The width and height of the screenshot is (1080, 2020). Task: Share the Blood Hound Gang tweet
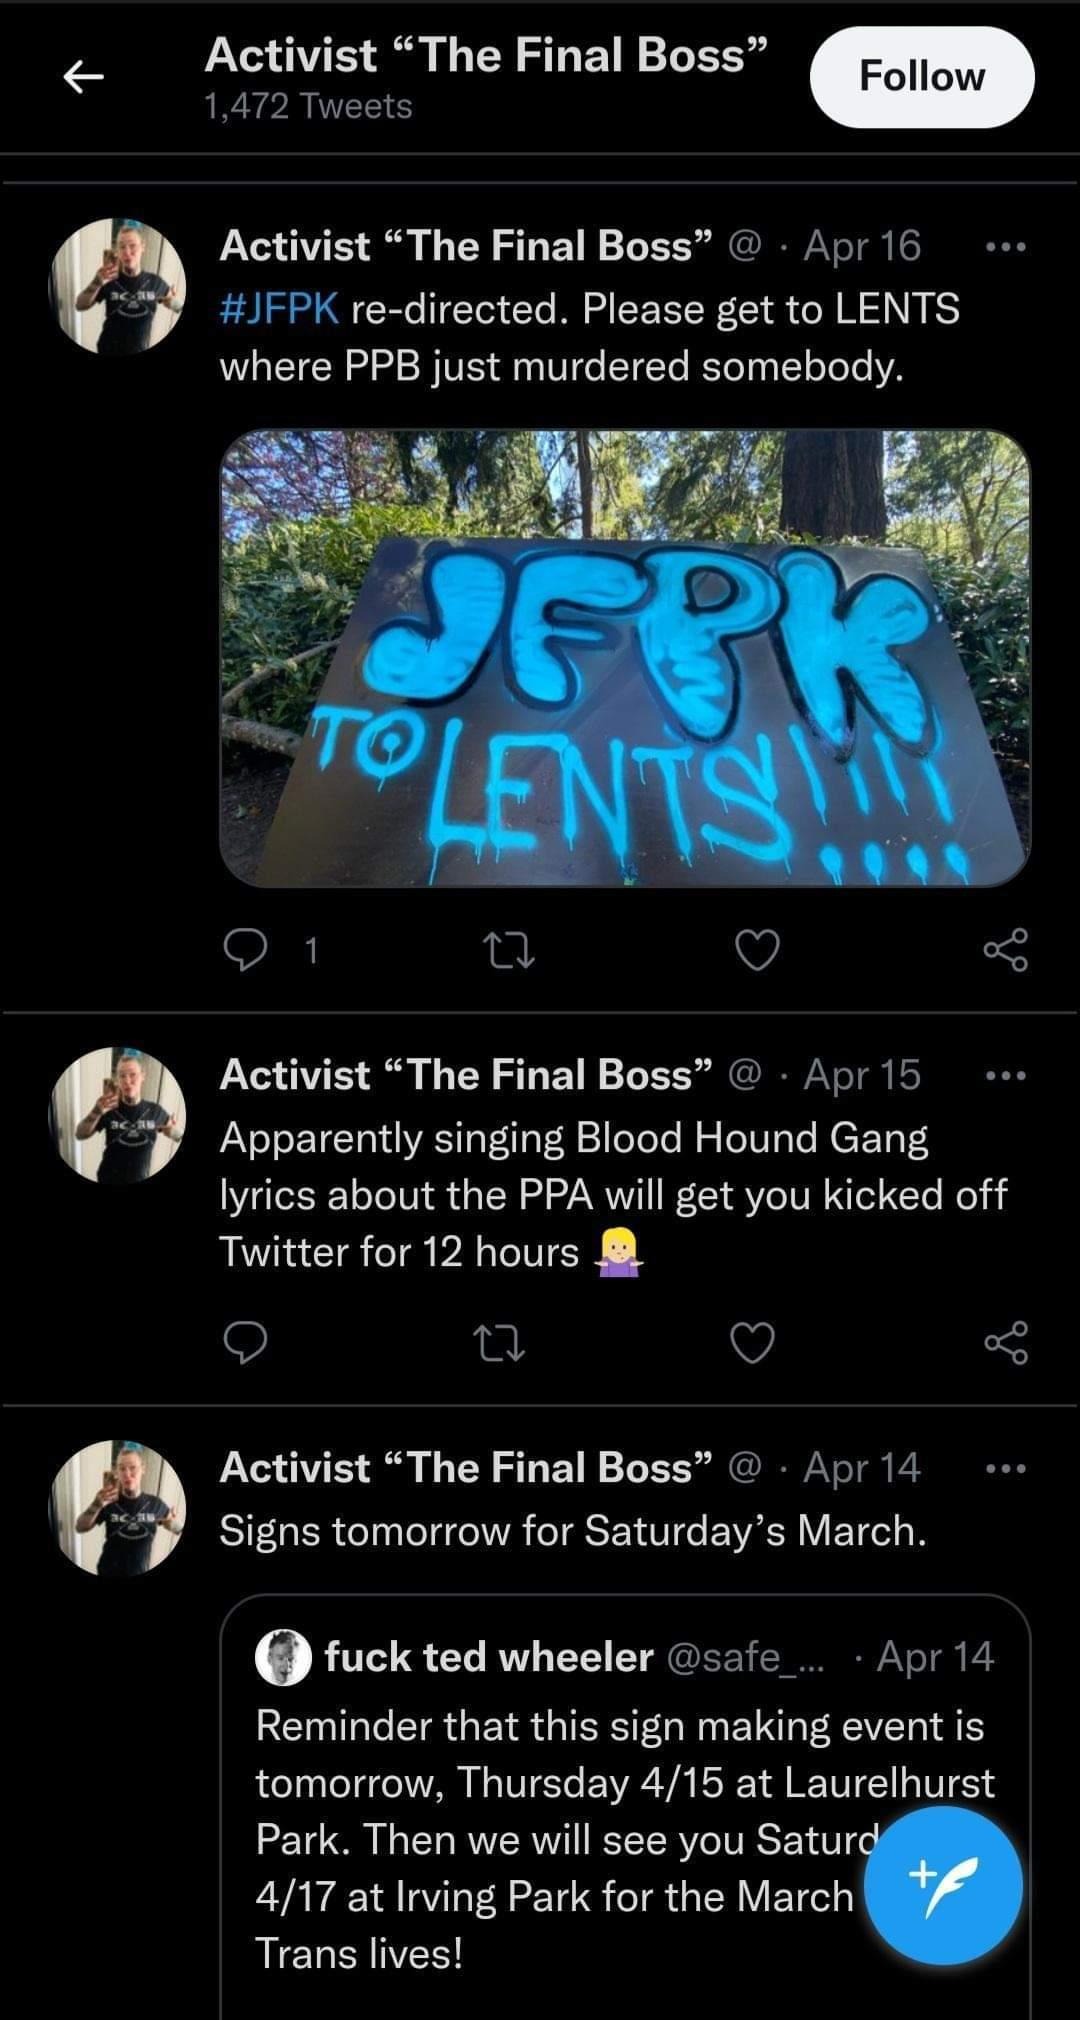1005,1342
